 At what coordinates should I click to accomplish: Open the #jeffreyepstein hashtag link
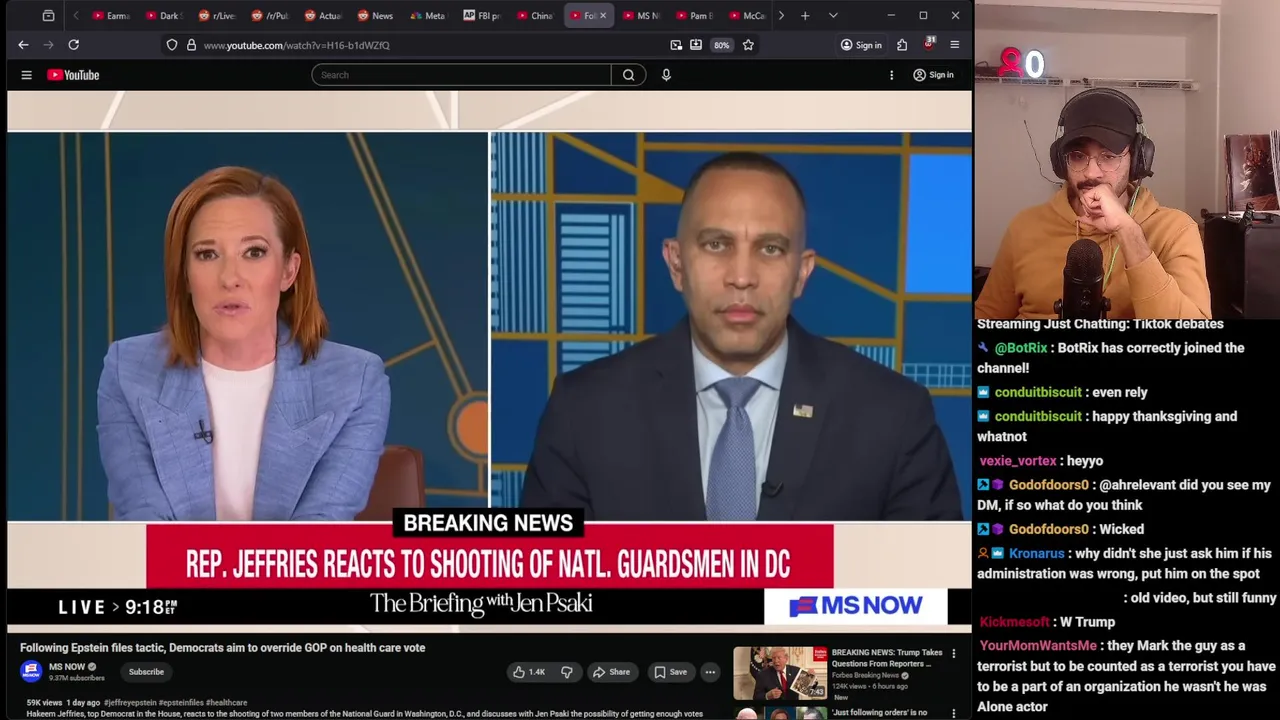[x=129, y=703]
